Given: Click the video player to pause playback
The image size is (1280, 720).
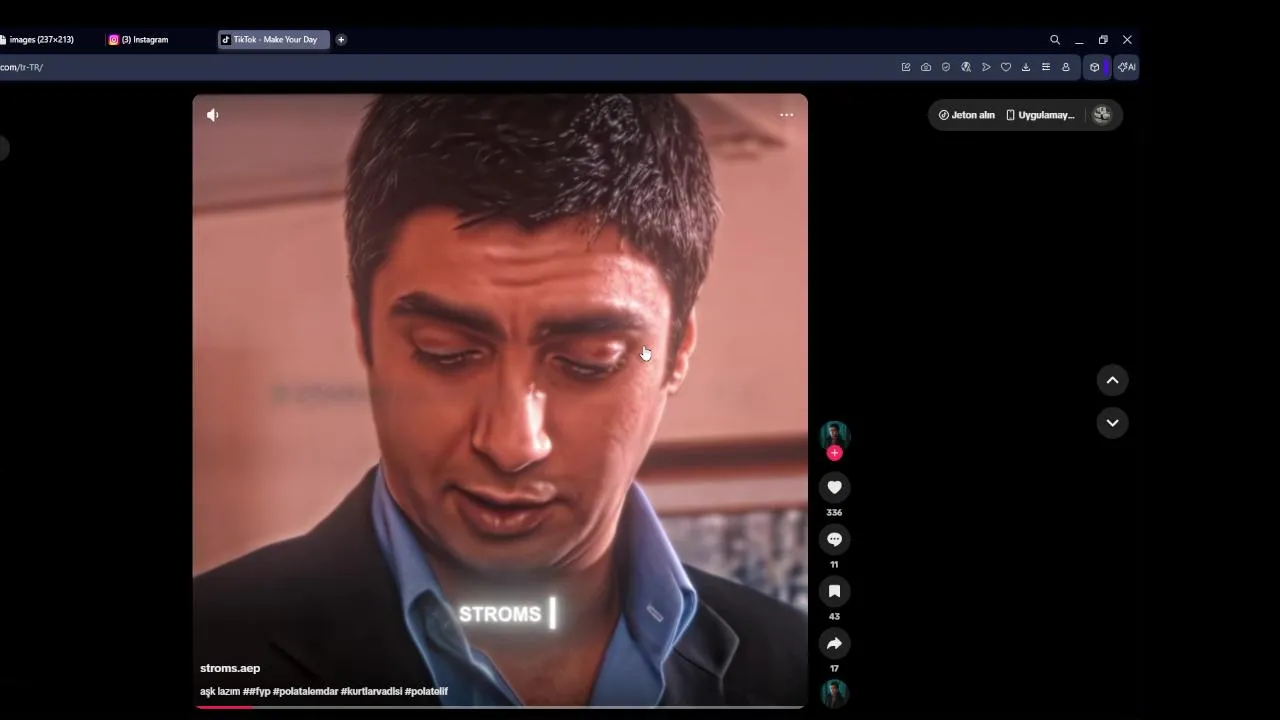Looking at the screenshot, I should [500, 400].
